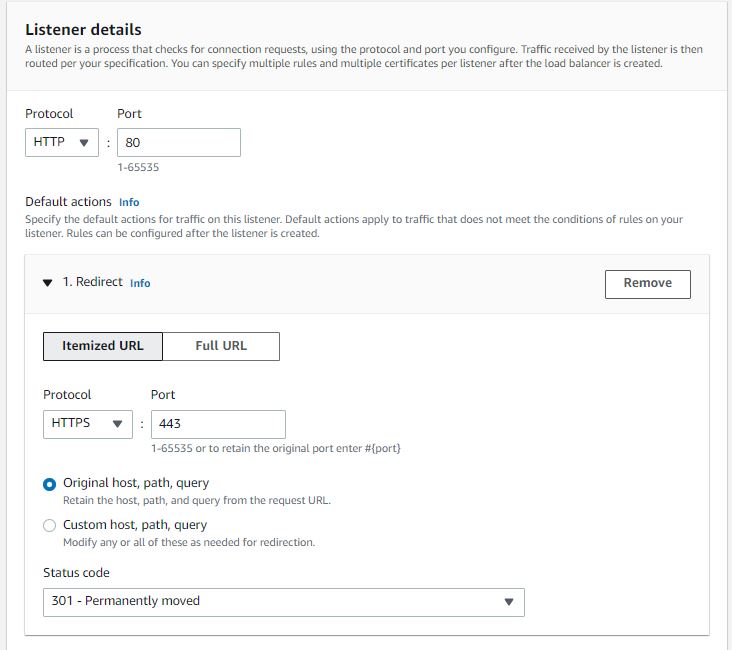Click the redirect Port field showing 443

coord(218,424)
